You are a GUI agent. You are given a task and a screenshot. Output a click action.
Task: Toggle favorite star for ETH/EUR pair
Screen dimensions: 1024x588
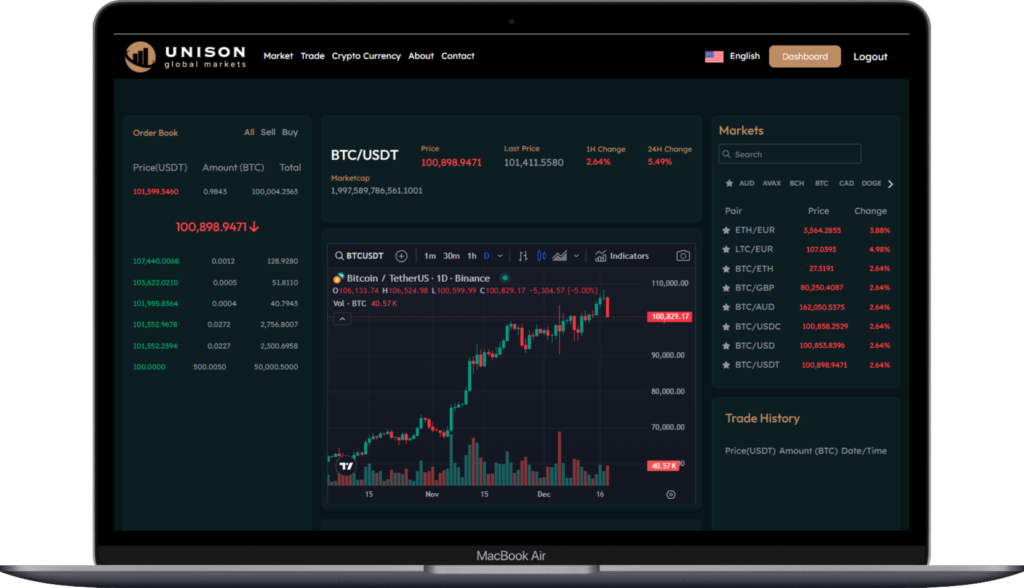(x=727, y=230)
